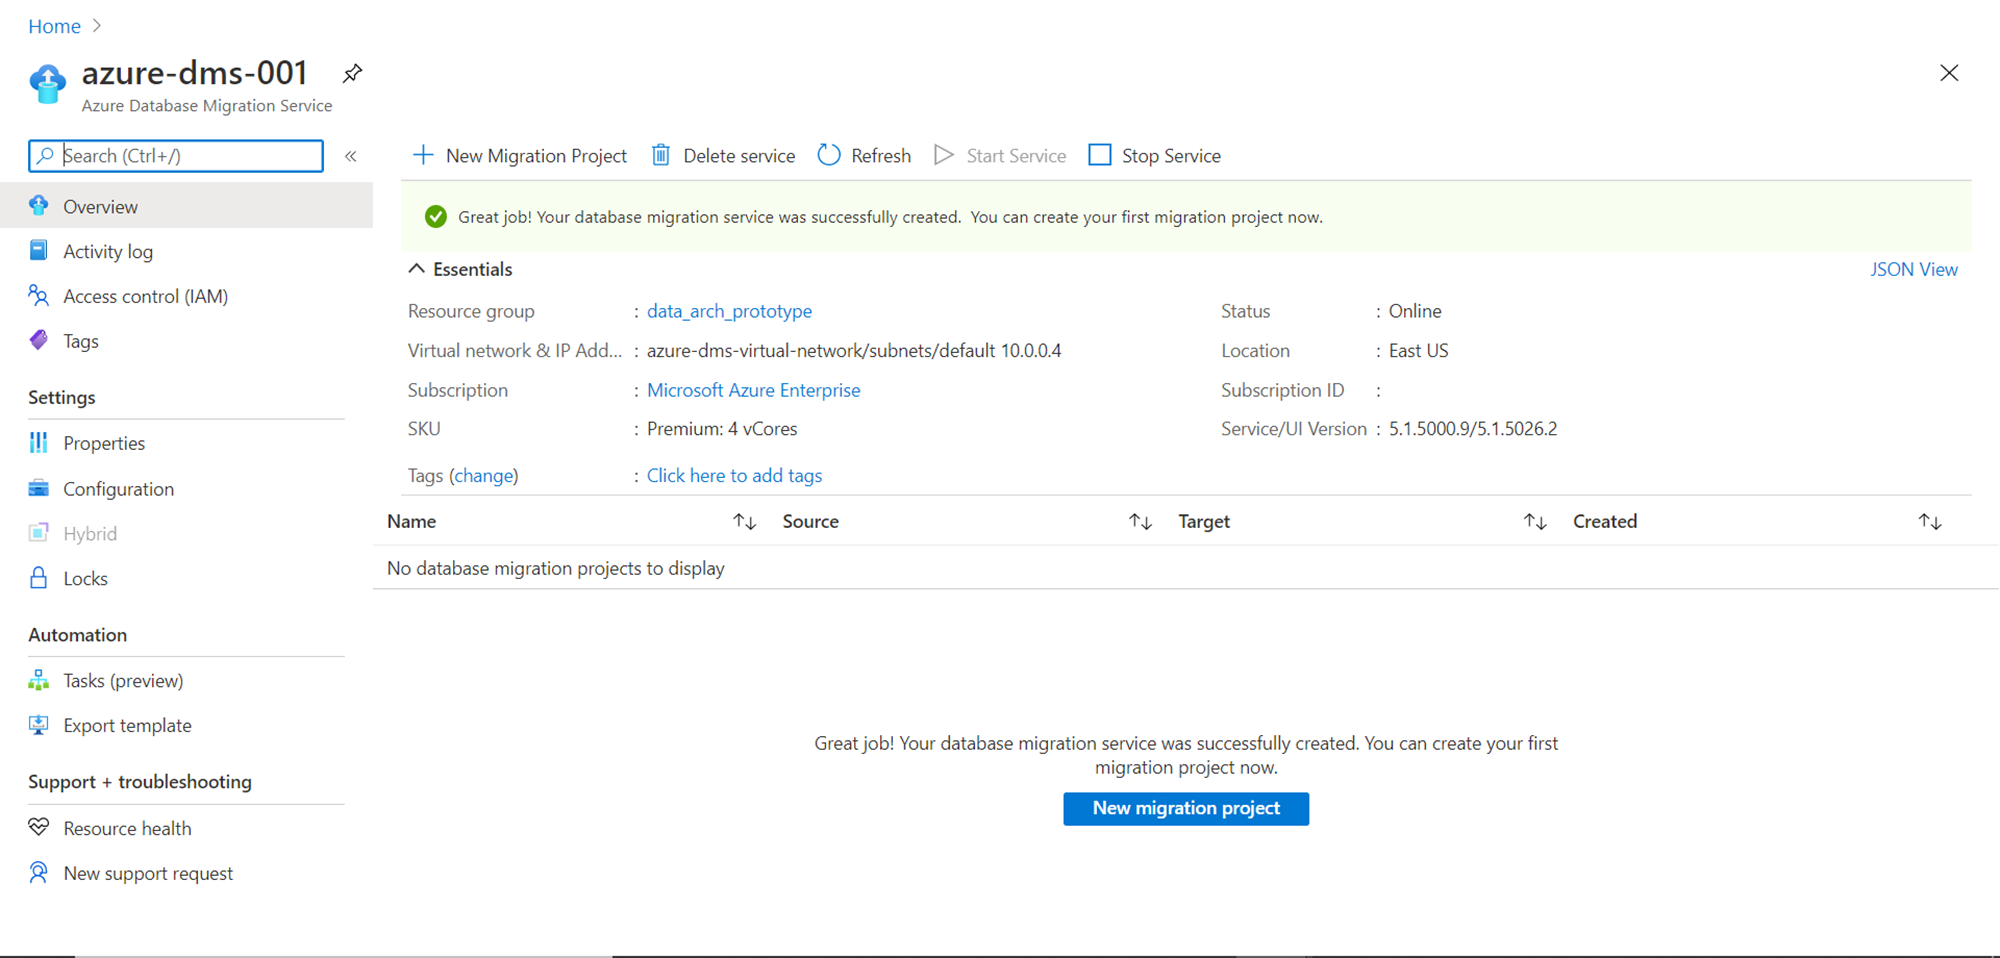Click the Export template icon
This screenshot has height=958, width=2000.
39,725
